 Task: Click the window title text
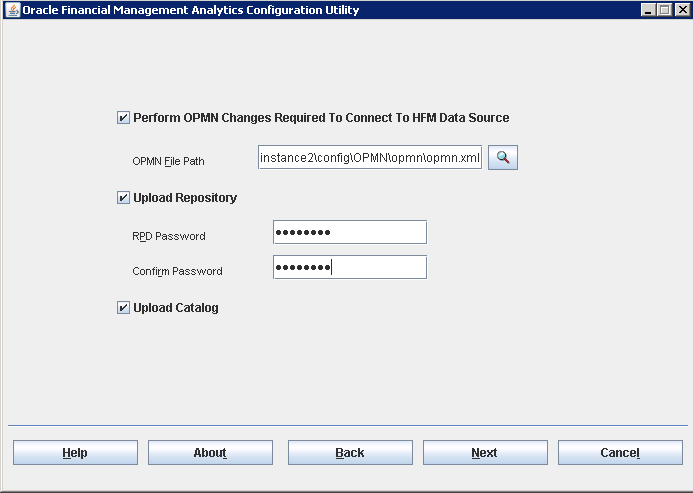[x=190, y=10]
